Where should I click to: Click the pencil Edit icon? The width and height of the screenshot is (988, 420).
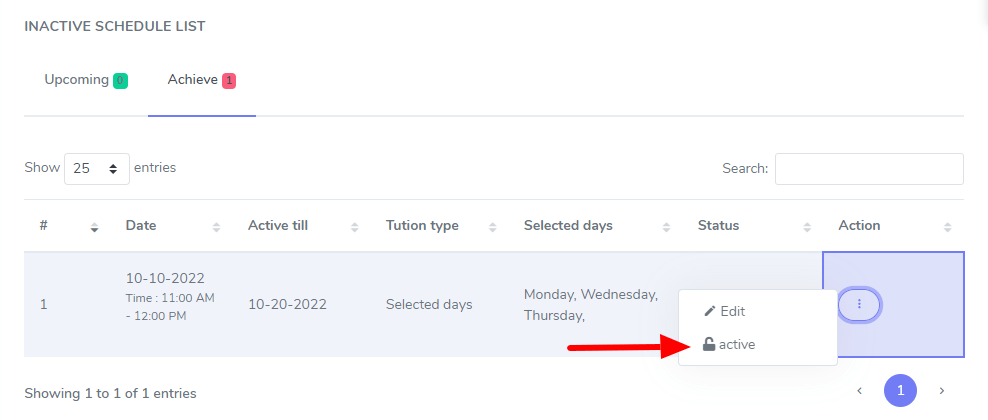tap(710, 311)
